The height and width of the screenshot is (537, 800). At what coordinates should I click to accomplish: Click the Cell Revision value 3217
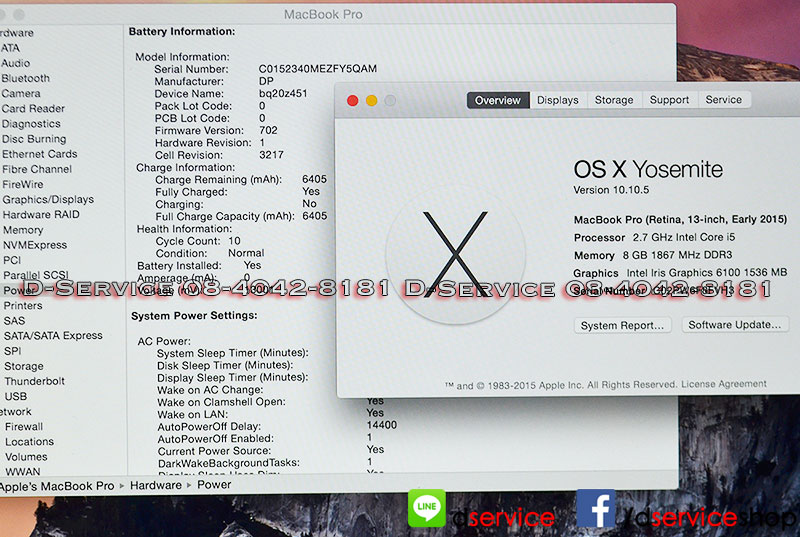tap(271, 155)
